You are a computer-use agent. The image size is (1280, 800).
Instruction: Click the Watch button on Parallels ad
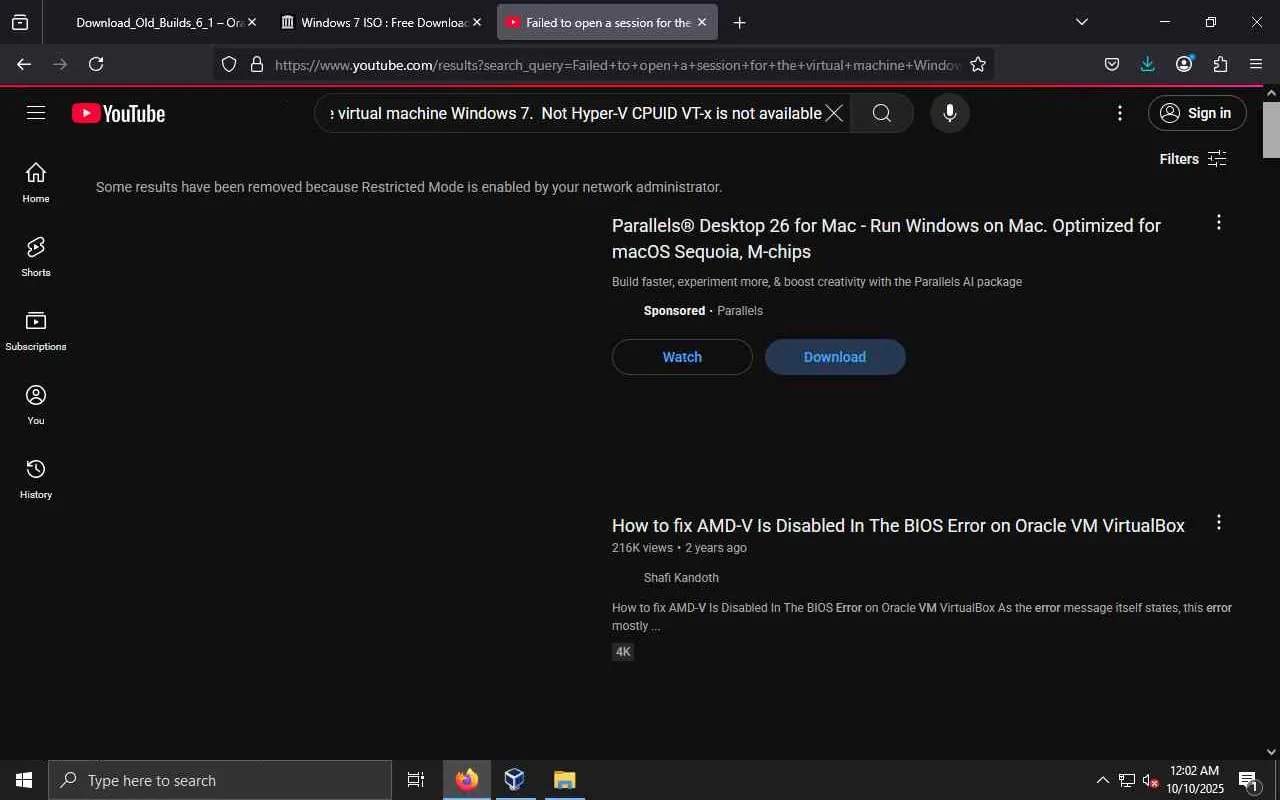click(682, 357)
